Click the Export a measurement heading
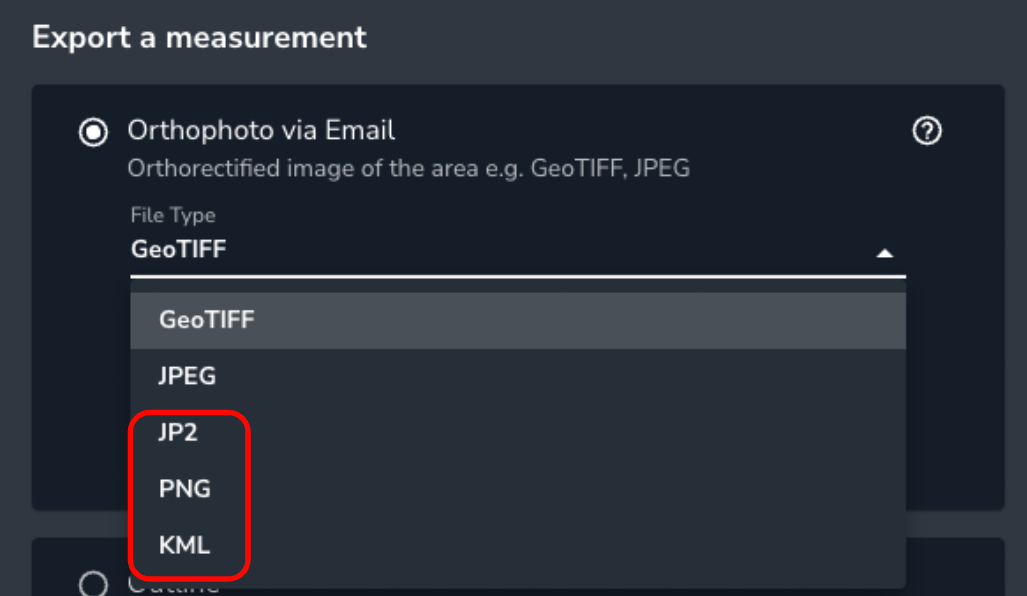The height and width of the screenshot is (596, 1027). click(x=200, y=37)
